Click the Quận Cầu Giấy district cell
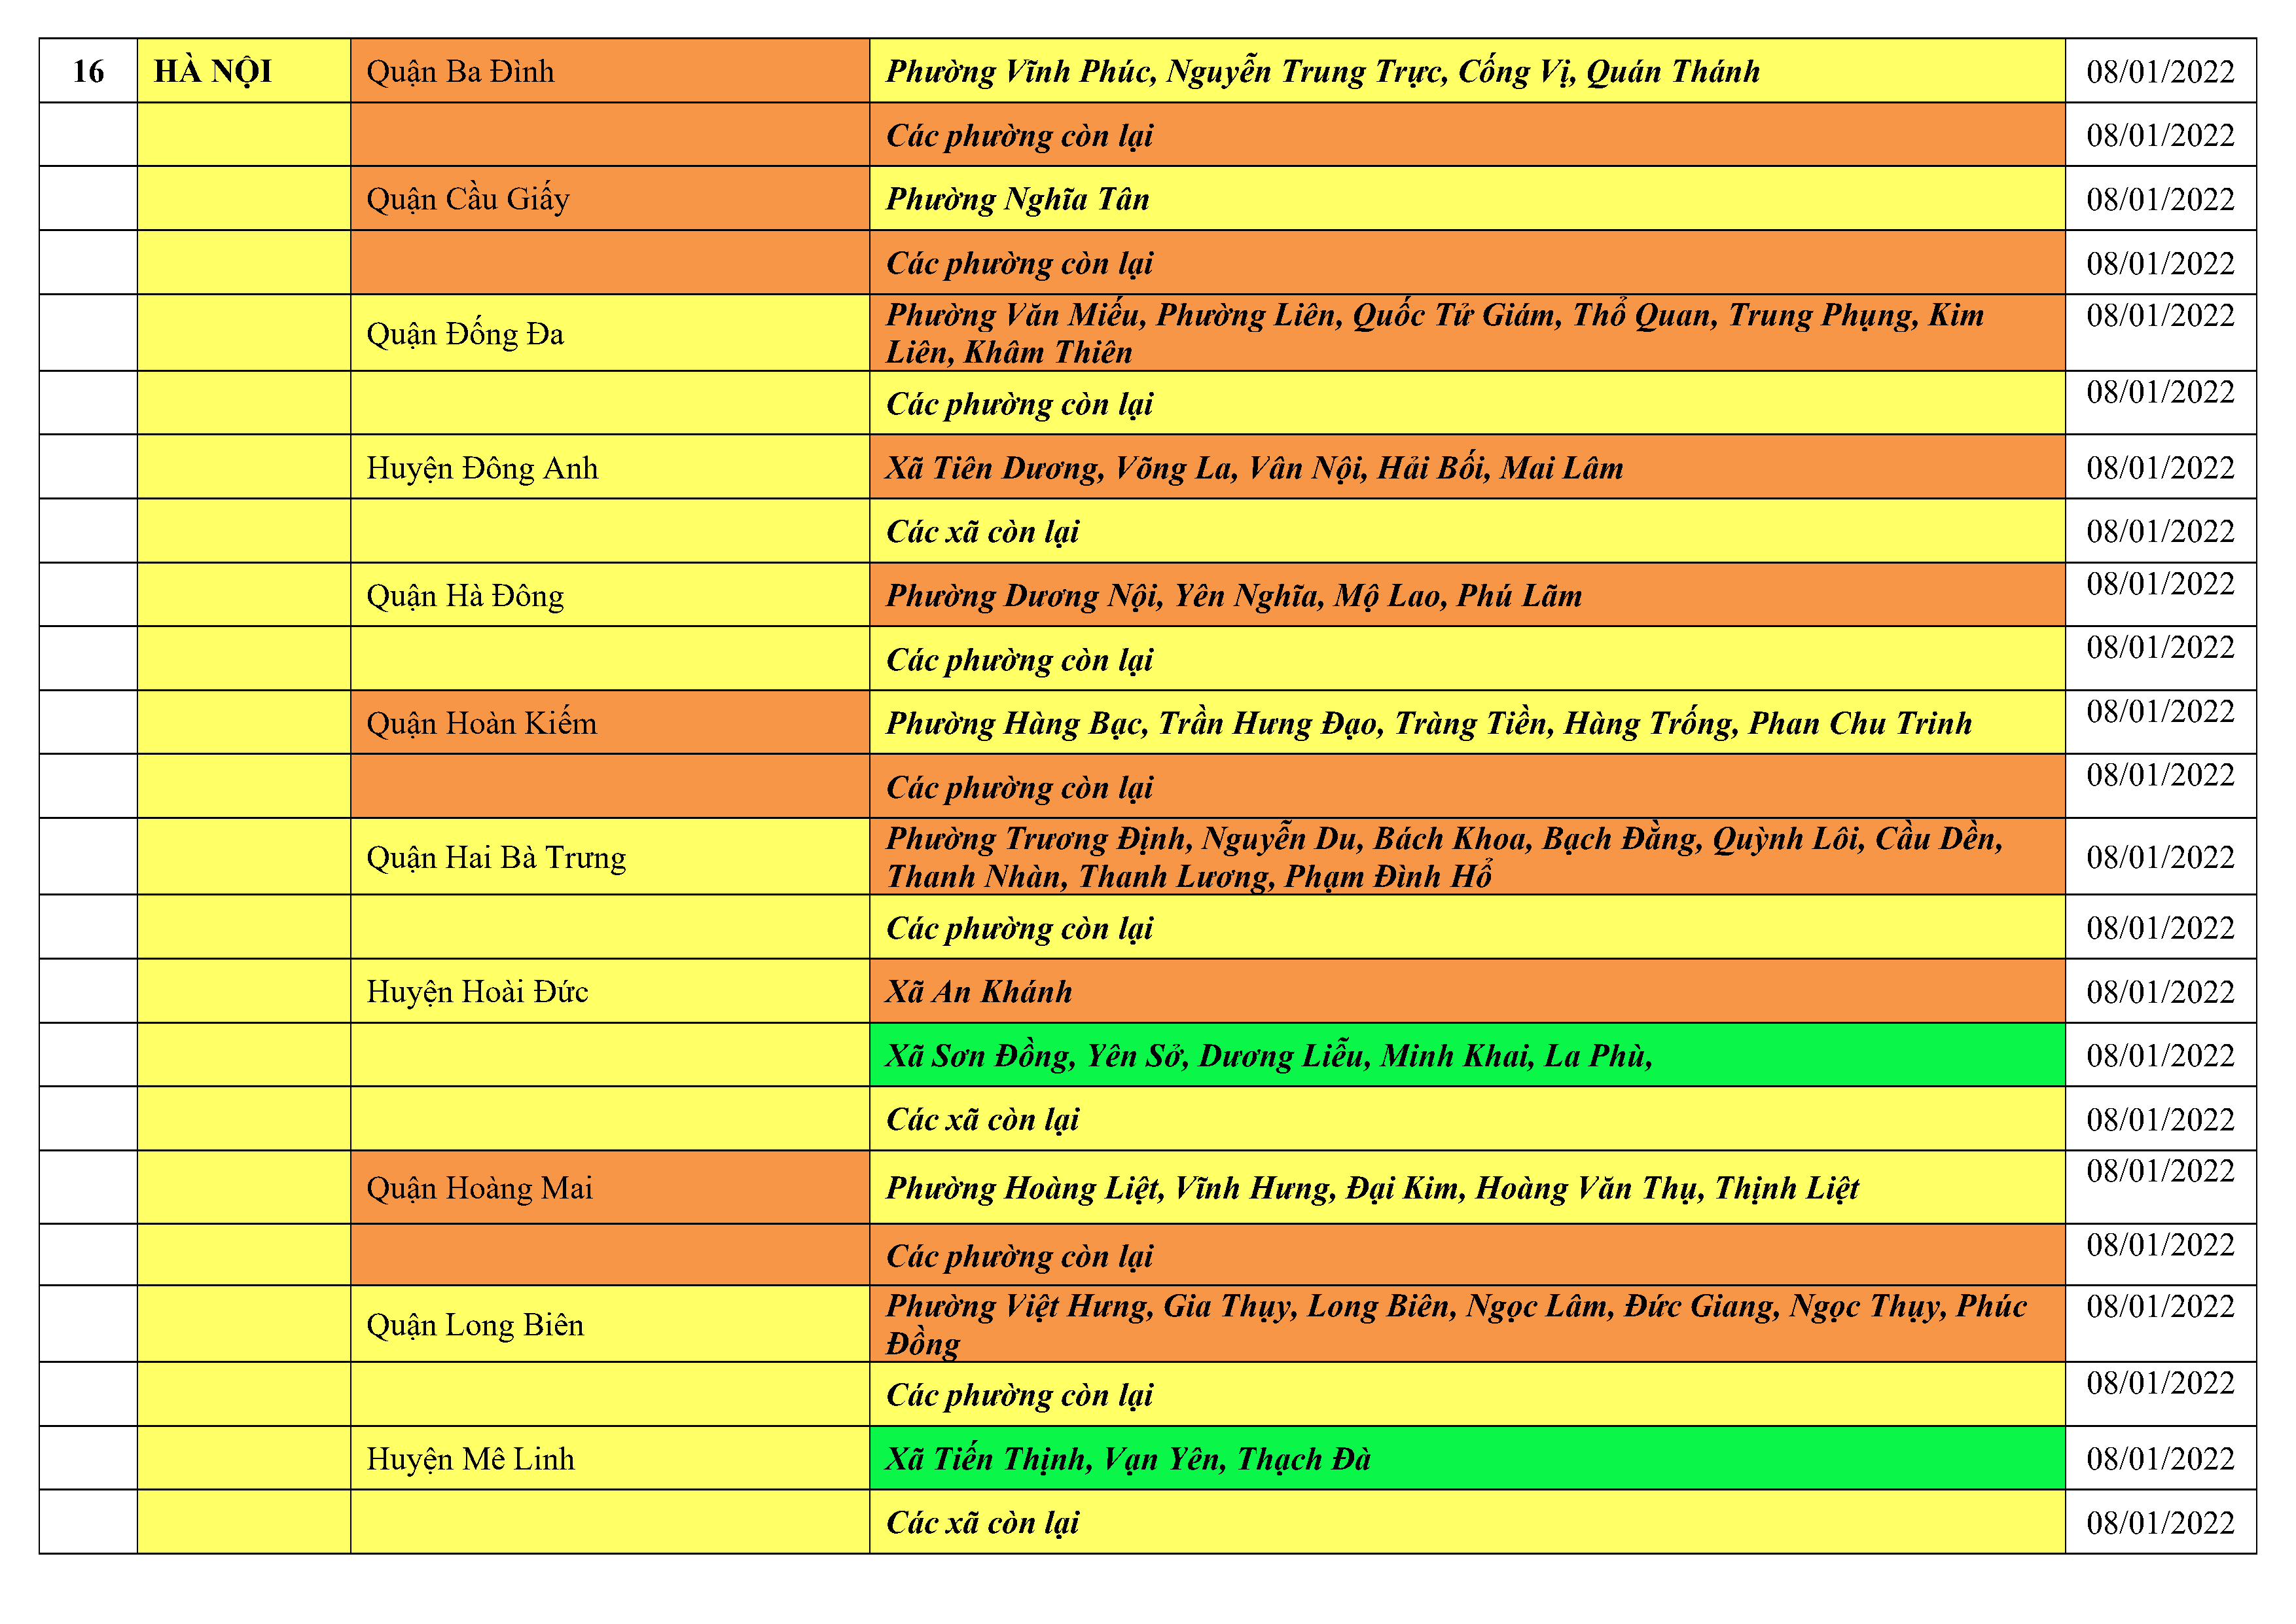This screenshot has height=1624, width=2296. (467, 199)
